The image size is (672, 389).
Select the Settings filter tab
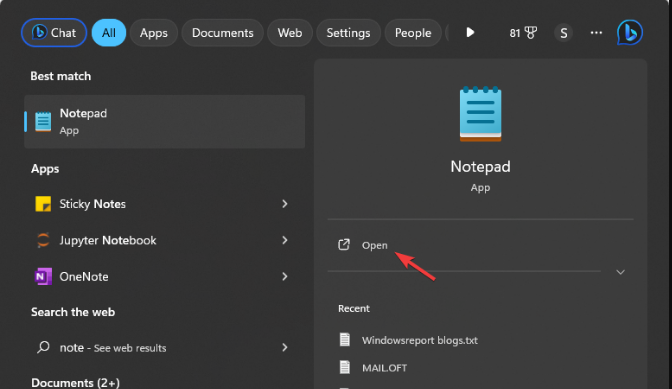pos(348,33)
